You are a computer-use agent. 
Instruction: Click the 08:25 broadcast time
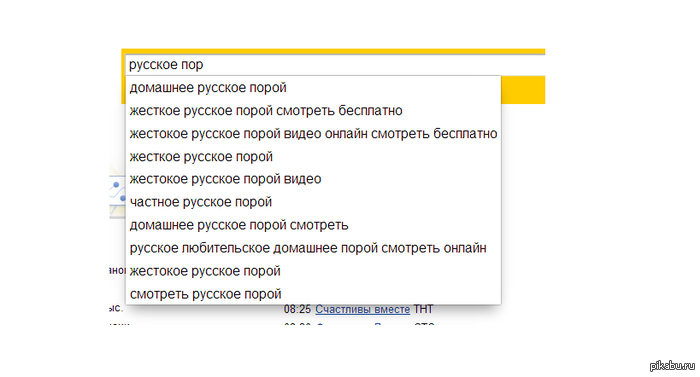click(297, 309)
